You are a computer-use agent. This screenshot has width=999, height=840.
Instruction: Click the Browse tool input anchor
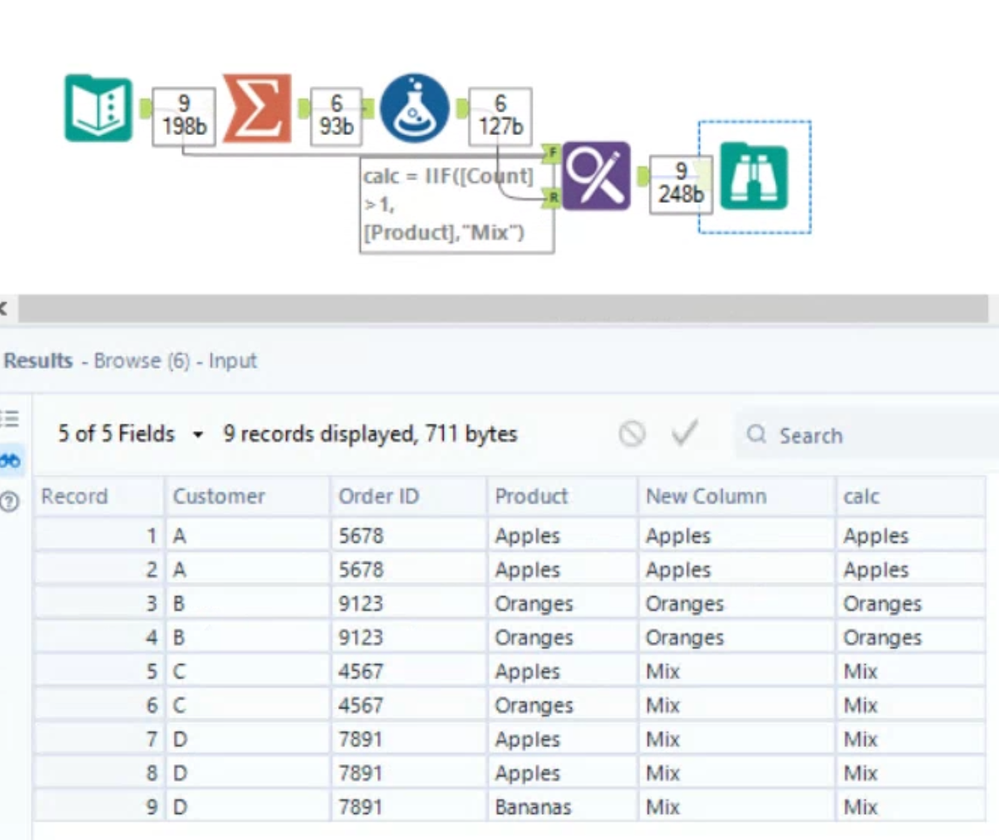(x=705, y=174)
